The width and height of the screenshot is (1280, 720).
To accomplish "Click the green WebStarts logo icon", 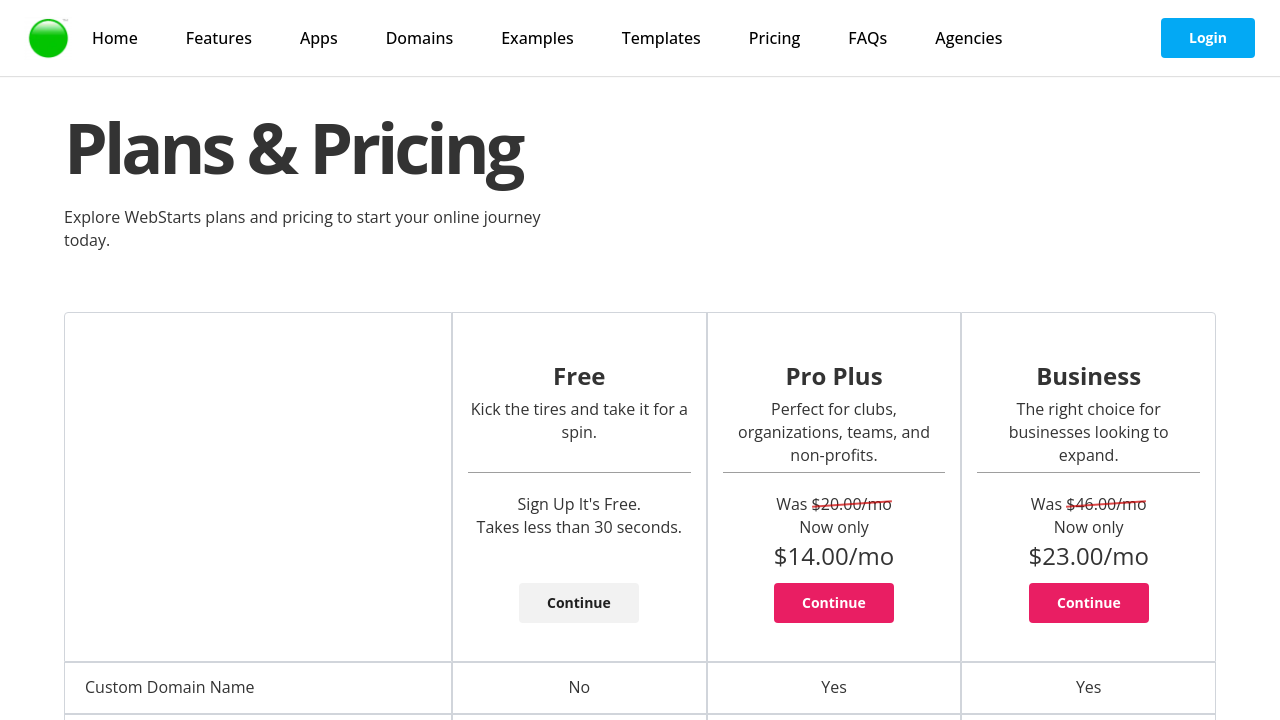I will (48, 38).
